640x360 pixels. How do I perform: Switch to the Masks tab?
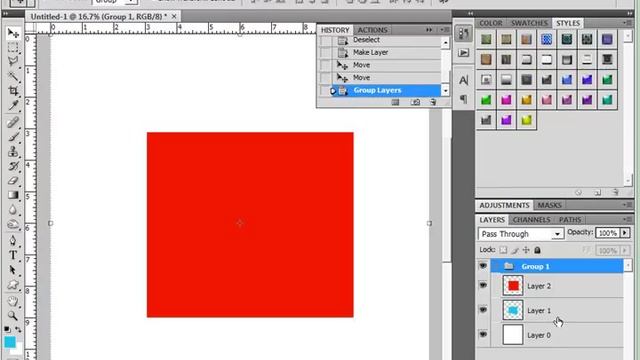click(x=549, y=205)
